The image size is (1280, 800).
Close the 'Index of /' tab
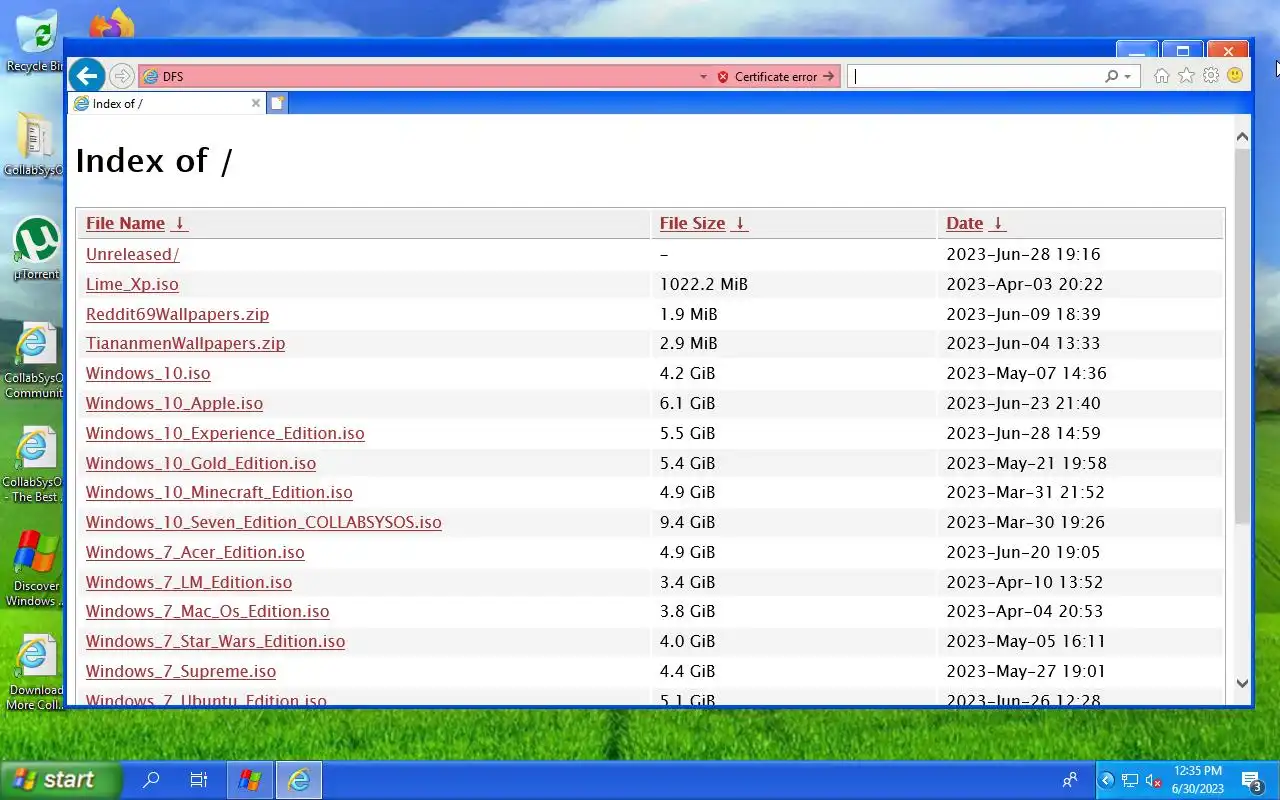256,103
